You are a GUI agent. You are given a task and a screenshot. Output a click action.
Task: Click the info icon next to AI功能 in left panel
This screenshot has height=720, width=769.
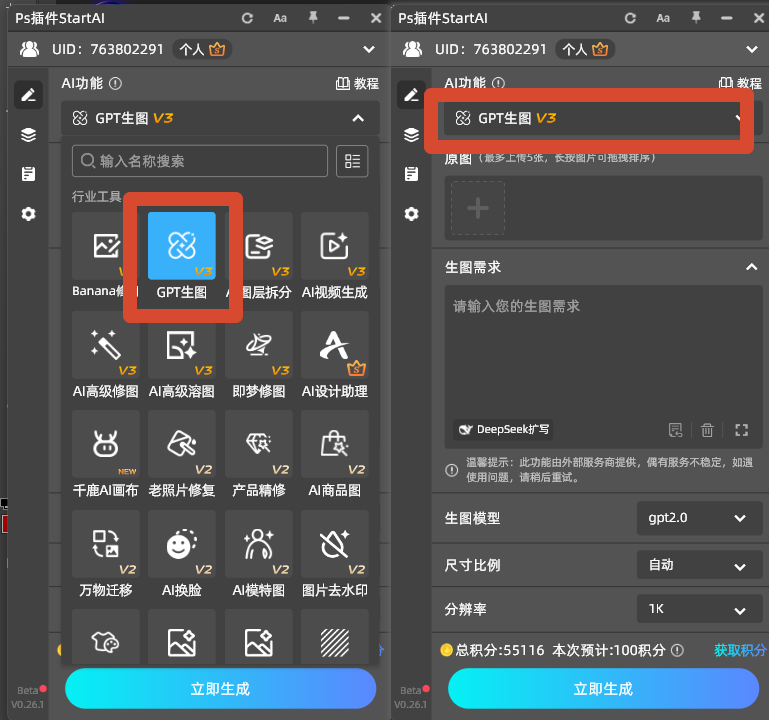(115, 83)
